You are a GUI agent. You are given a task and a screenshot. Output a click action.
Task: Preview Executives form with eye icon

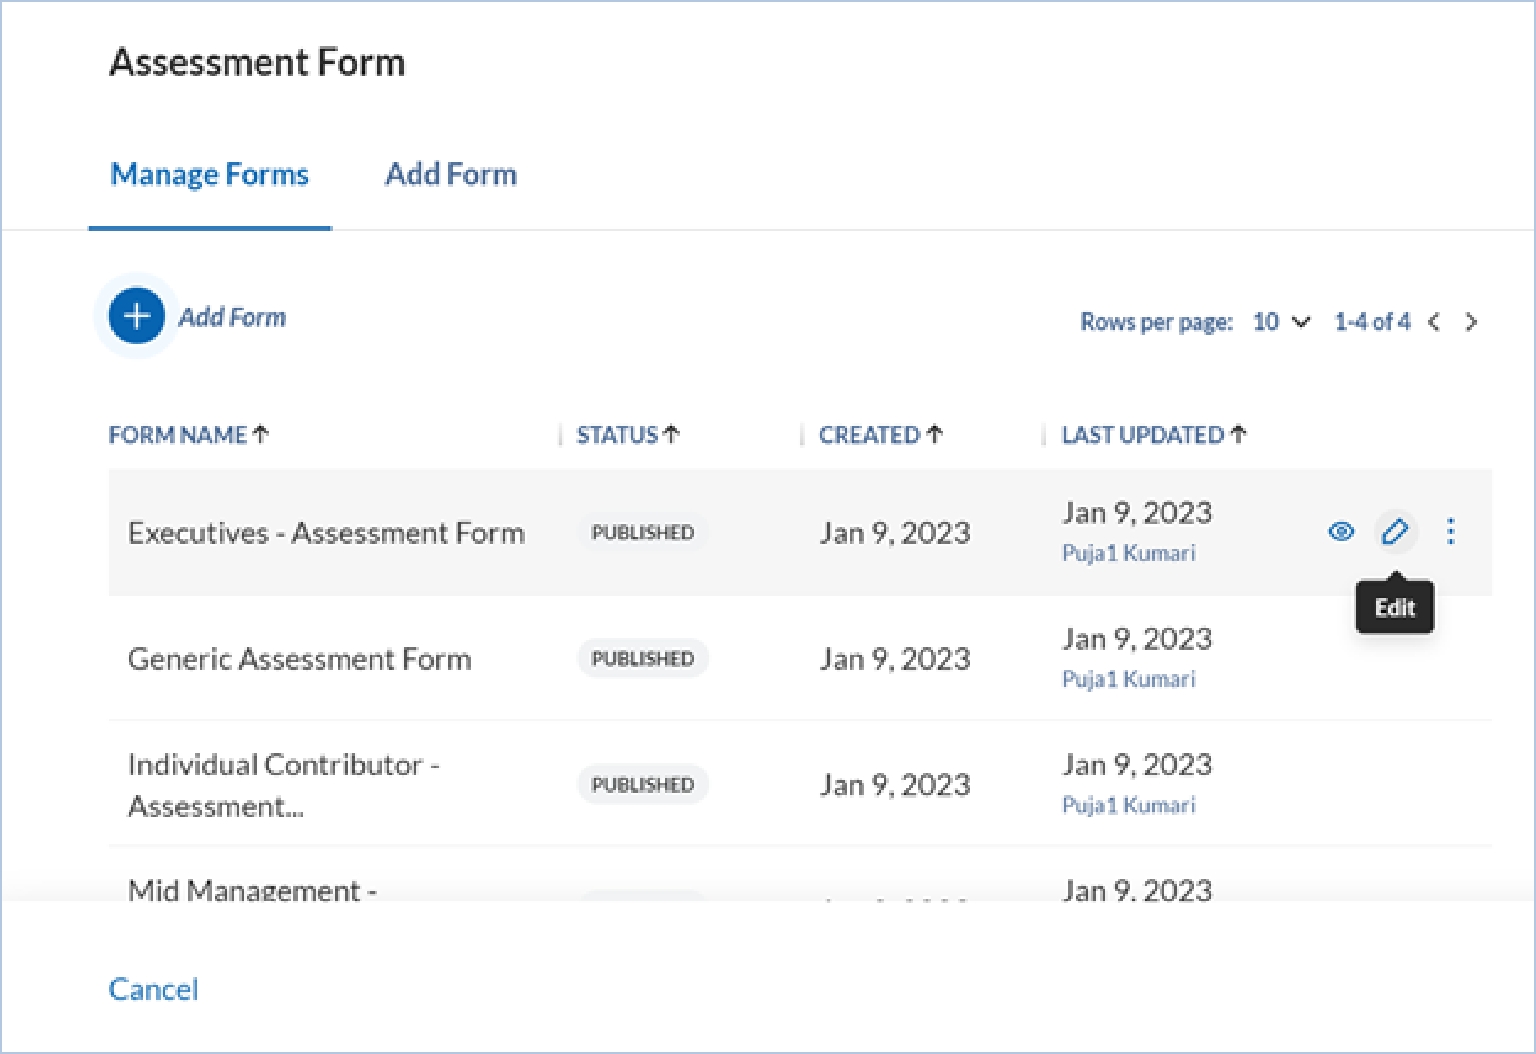pyautogui.click(x=1341, y=532)
